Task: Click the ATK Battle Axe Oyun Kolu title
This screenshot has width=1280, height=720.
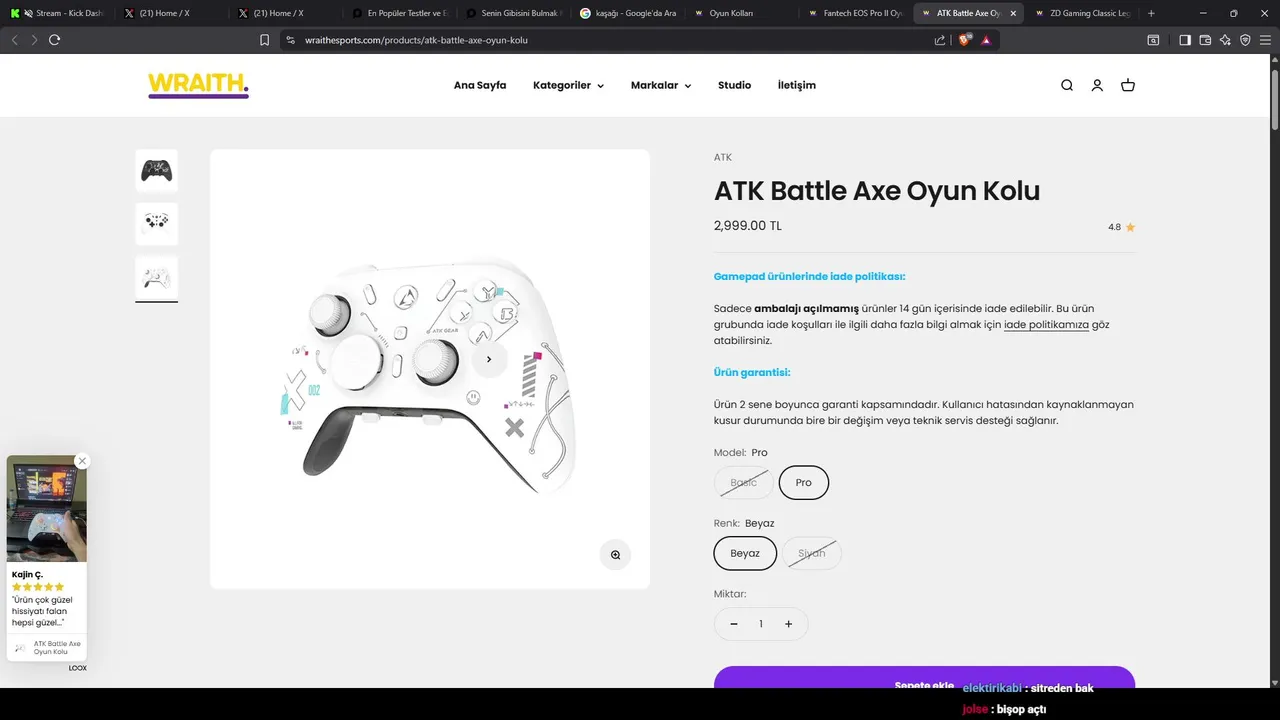Action: coord(877,190)
